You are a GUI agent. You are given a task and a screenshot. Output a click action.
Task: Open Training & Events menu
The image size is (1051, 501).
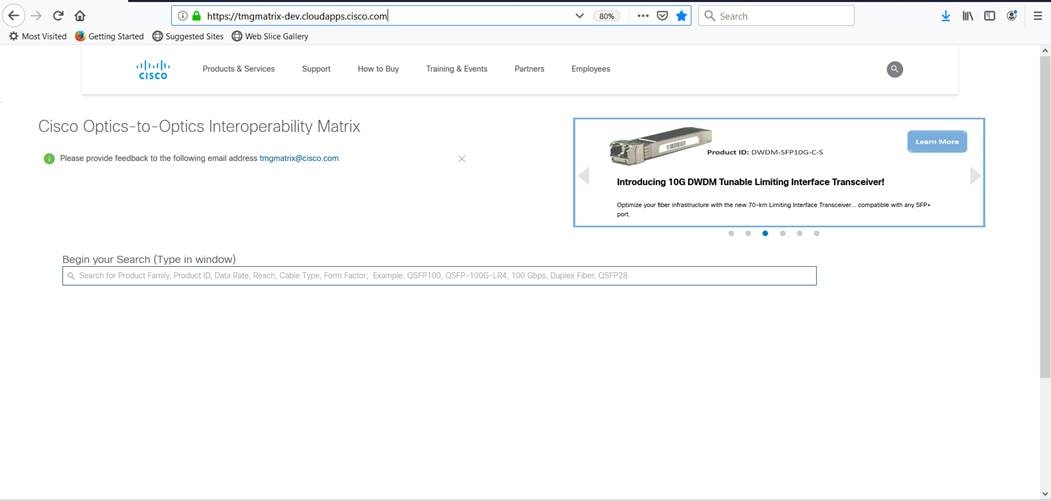(x=456, y=69)
